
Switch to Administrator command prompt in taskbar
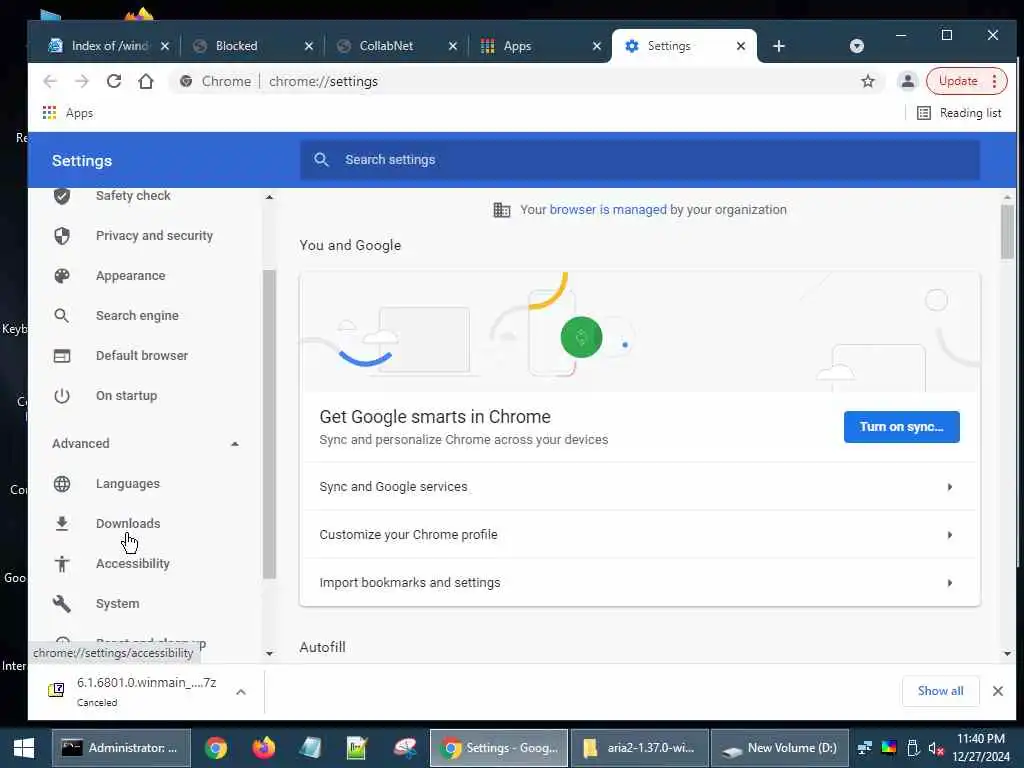[121, 748]
